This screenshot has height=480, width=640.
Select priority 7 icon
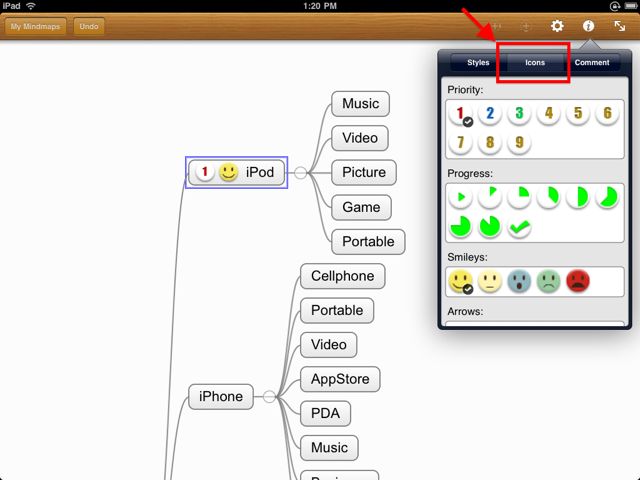point(460,142)
